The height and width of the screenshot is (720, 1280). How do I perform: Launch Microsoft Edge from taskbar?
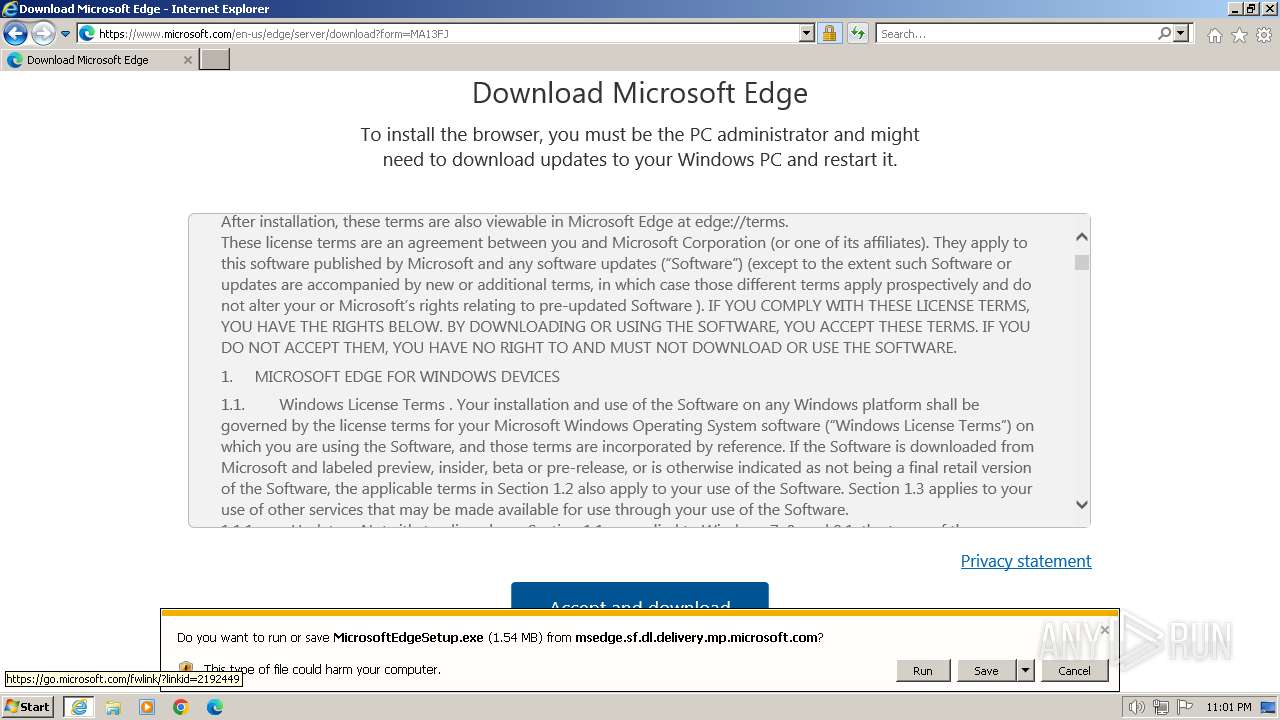pos(215,707)
